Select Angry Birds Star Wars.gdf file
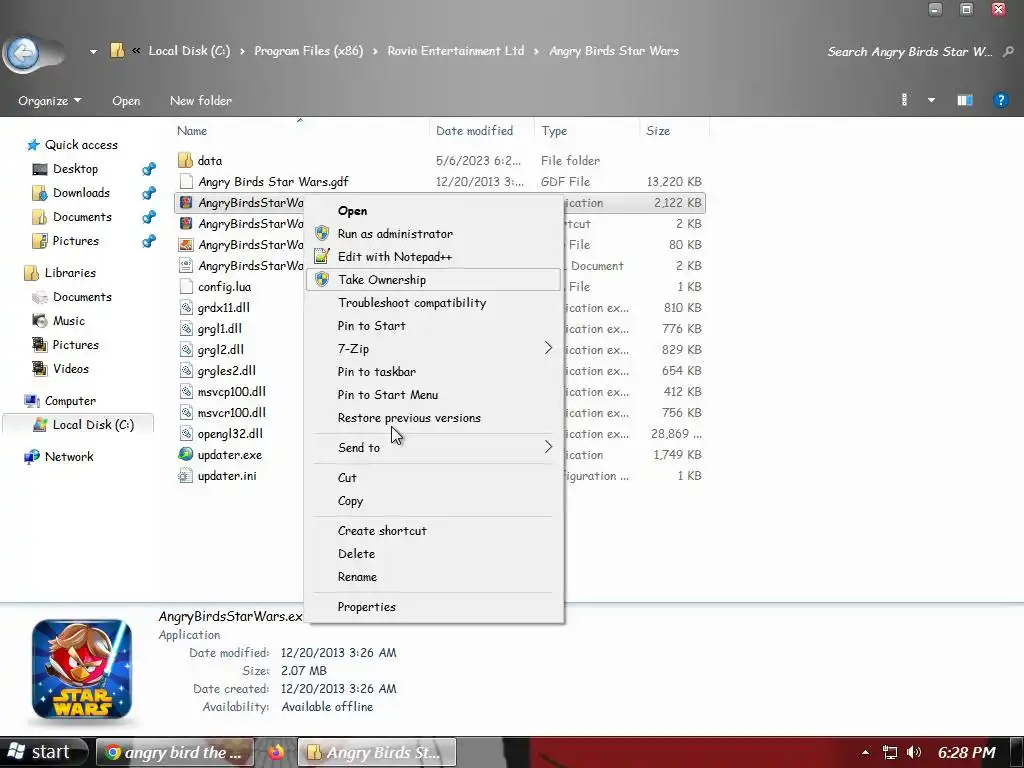Viewport: 1024px width, 768px height. (x=273, y=182)
